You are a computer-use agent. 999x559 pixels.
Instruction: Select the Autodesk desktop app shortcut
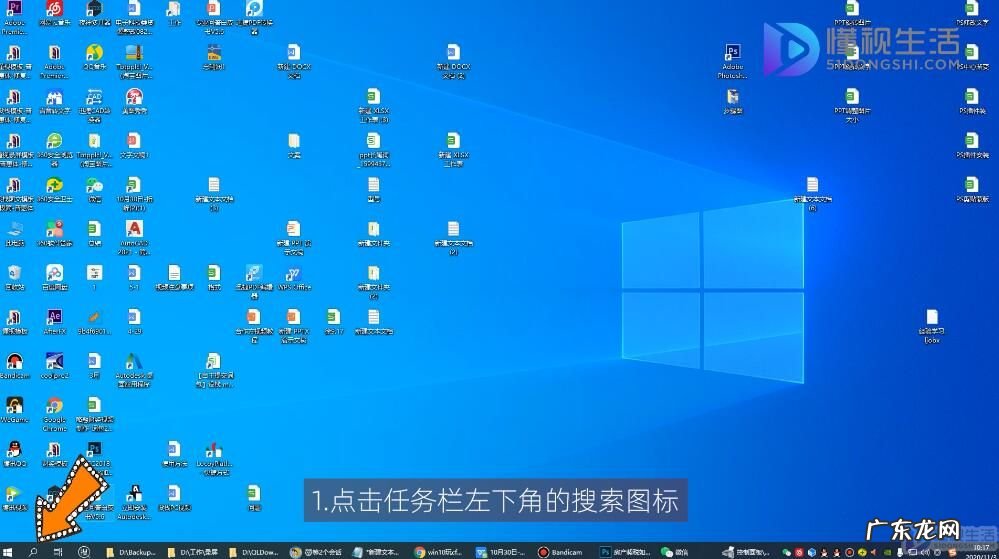(x=134, y=370)
